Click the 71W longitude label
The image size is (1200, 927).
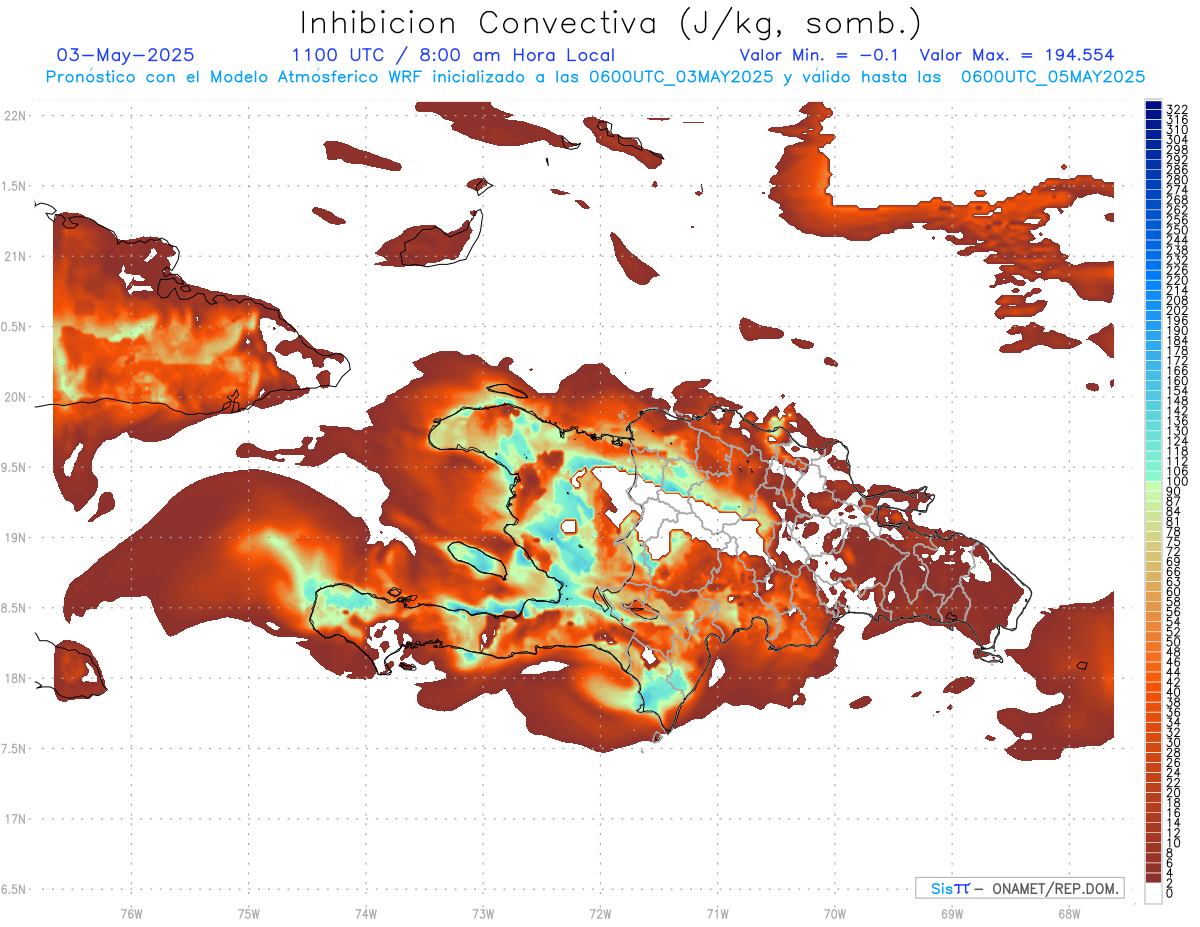coord(717,913)
